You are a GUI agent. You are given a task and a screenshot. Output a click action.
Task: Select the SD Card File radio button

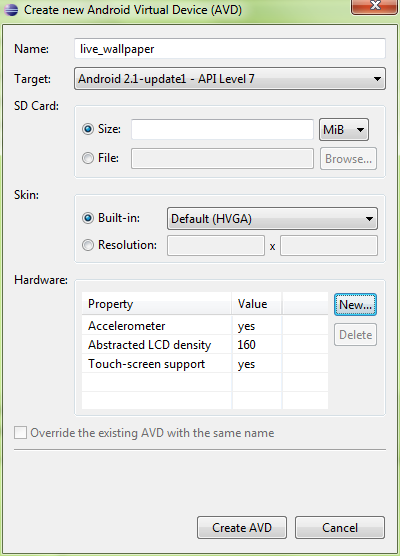88,158
